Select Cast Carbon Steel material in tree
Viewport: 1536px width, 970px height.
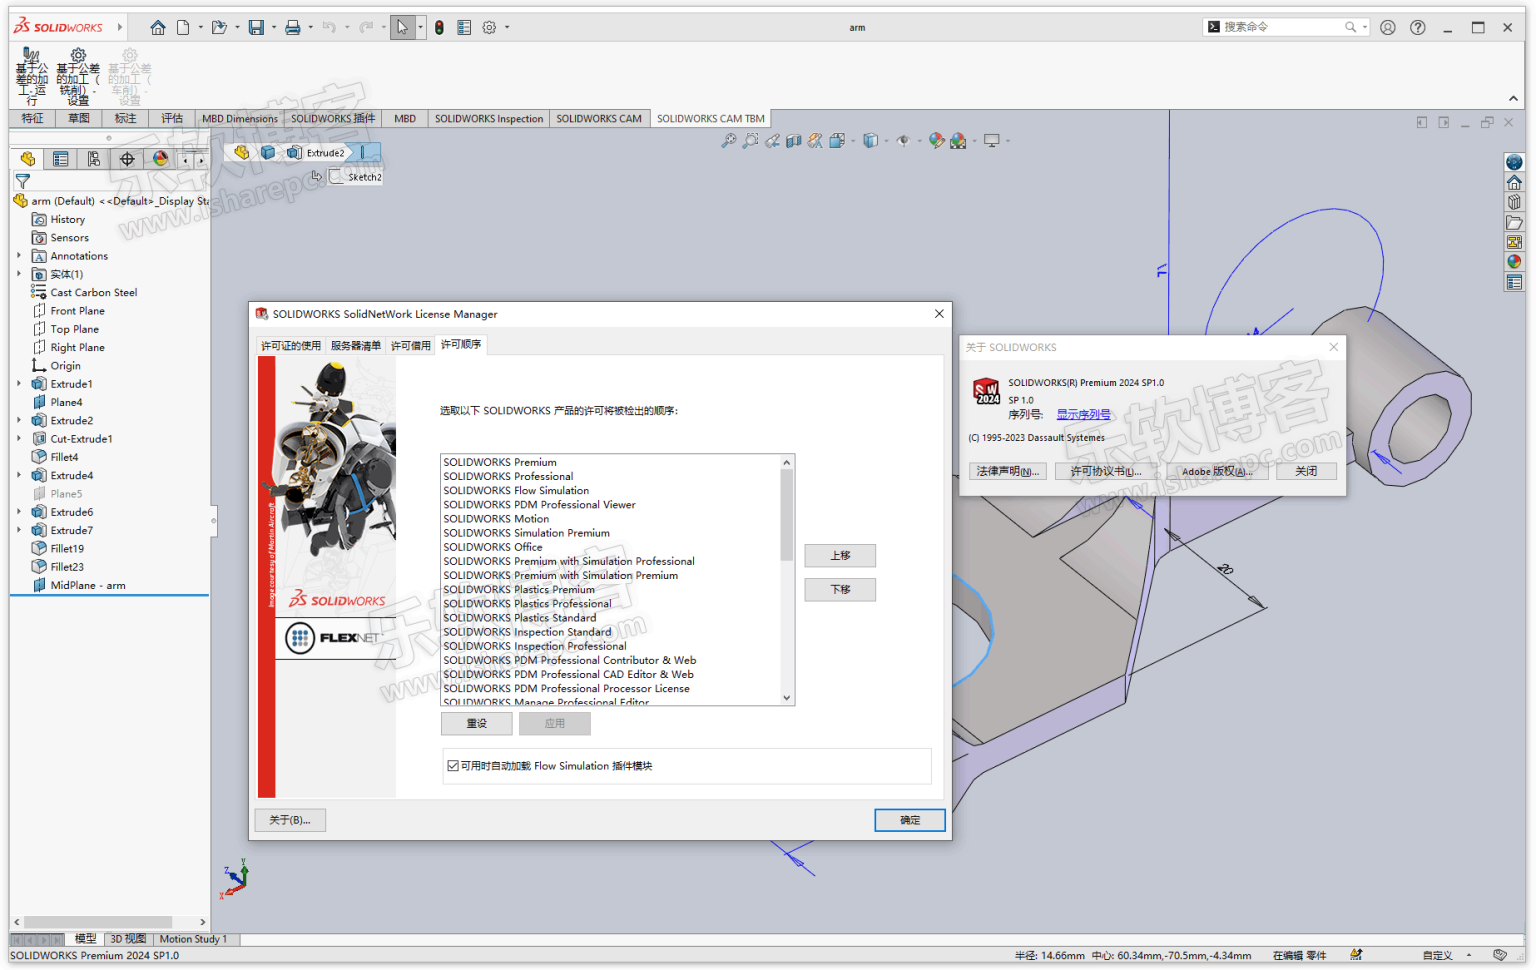tap(94, 293)
